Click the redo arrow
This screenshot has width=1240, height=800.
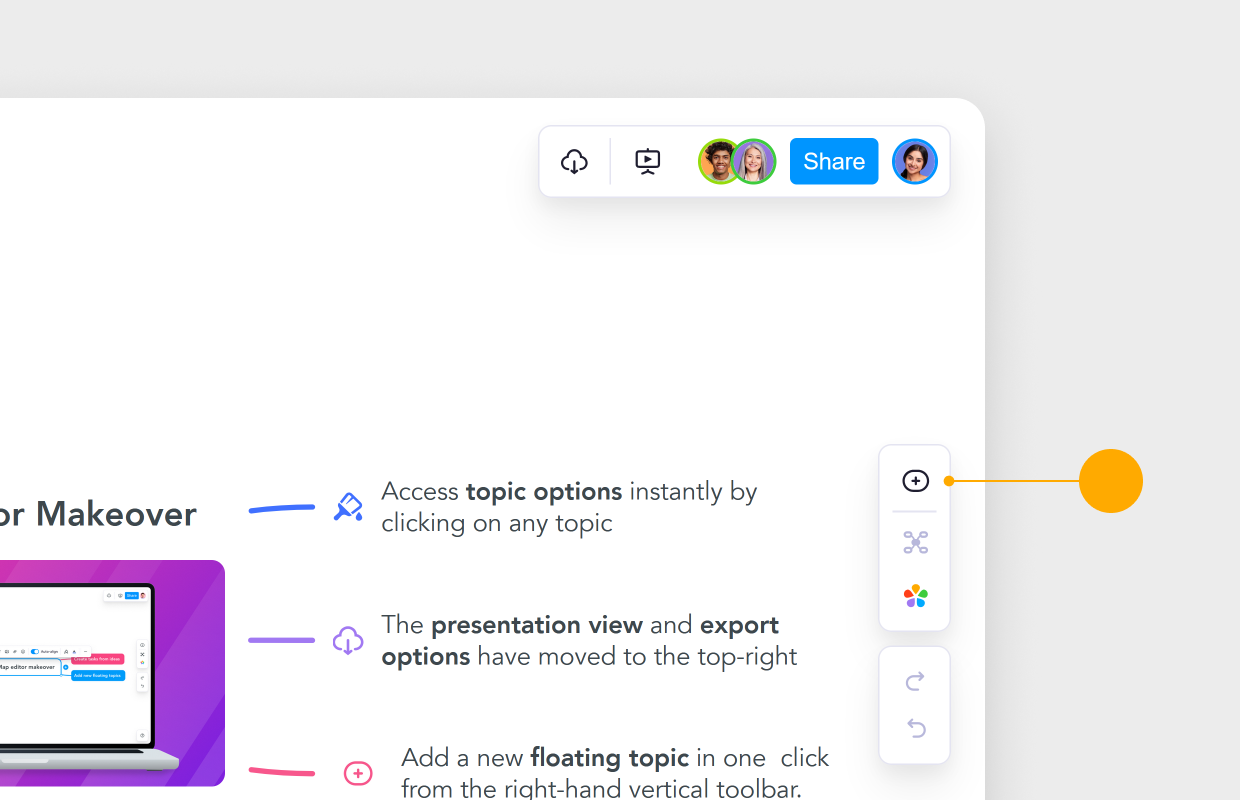click(915, 681)
